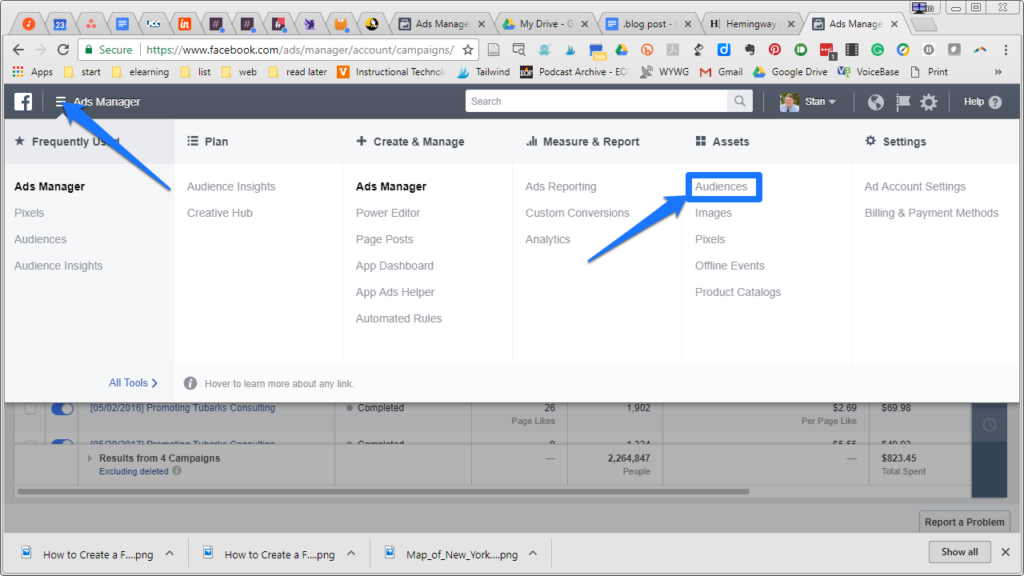This screenshot has height=576, width=1024.
Task: Open the Ads Manager hamburger menu
Action: pos(61,102)
